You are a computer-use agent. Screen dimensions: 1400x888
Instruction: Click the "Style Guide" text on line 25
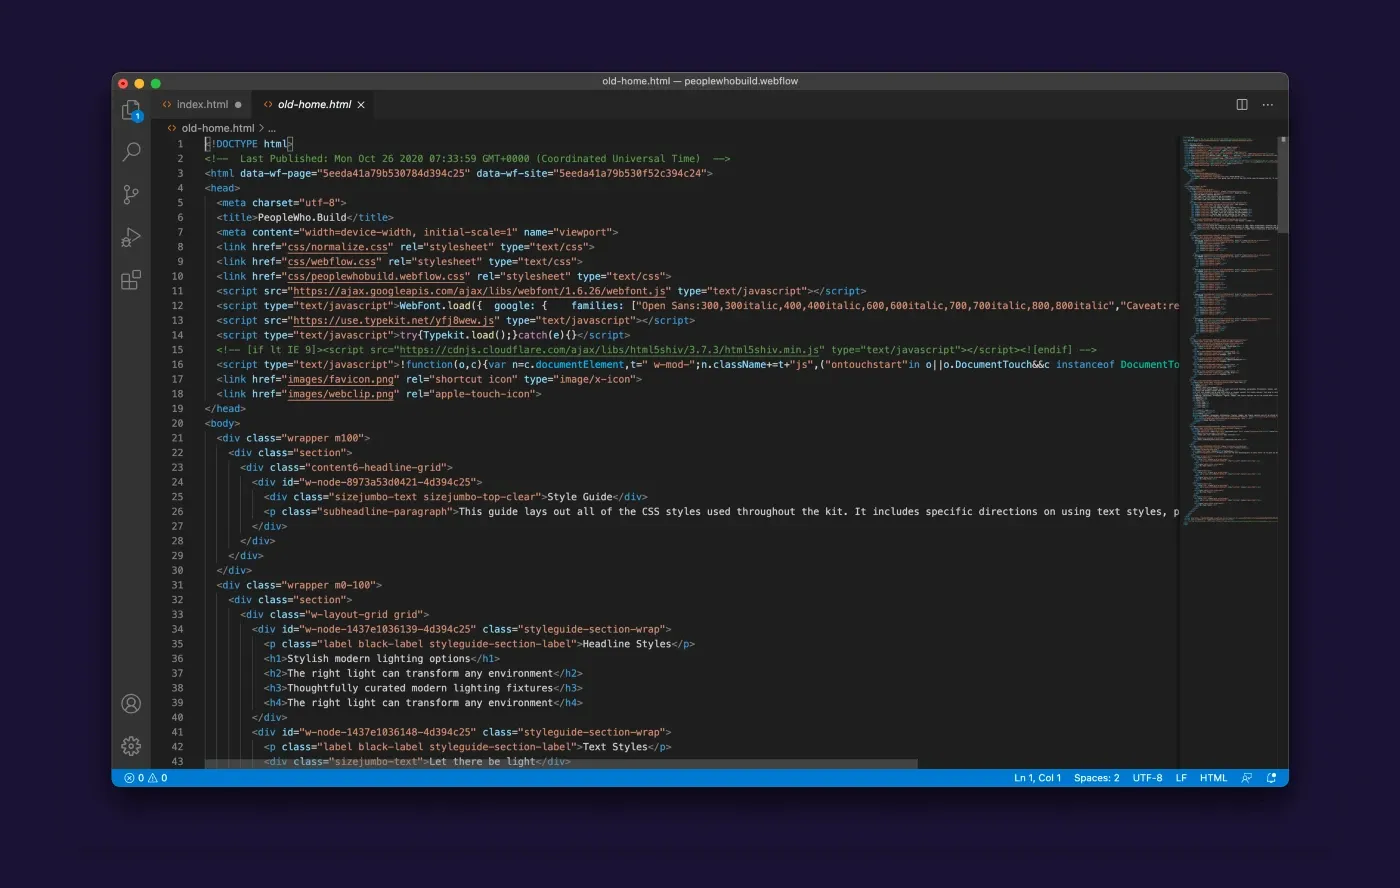click(580, 497)
